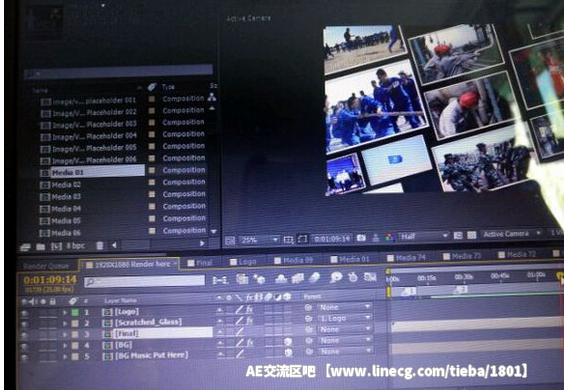This screenshot has height=390, width=569.
Task: Toggle hide shy layers icon in timeline
Action: [281, 278]
